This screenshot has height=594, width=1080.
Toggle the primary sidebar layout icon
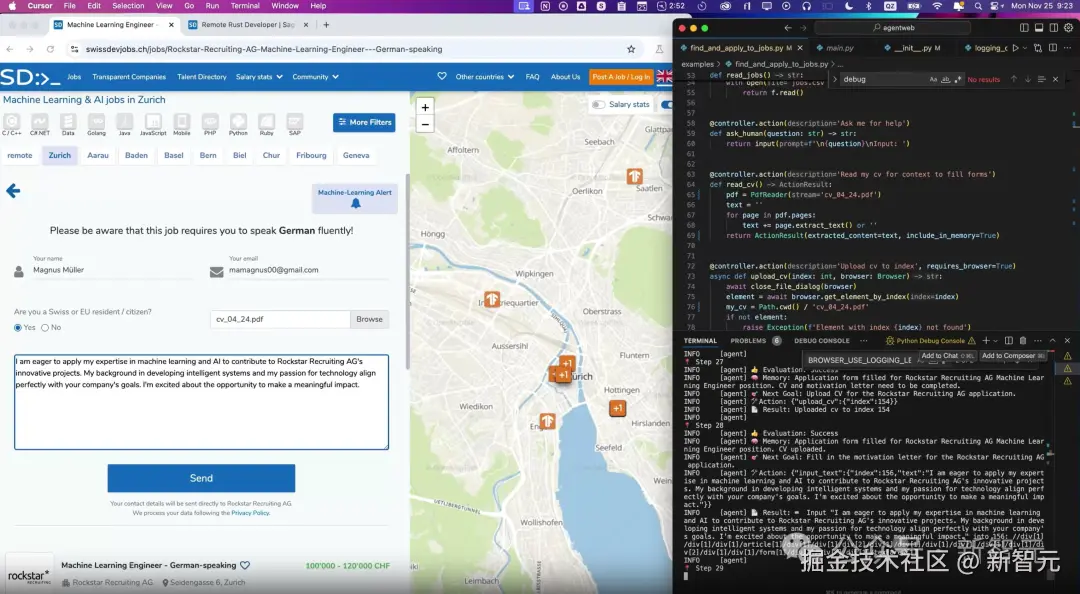pyautogui.click(x=1024, y=28)
